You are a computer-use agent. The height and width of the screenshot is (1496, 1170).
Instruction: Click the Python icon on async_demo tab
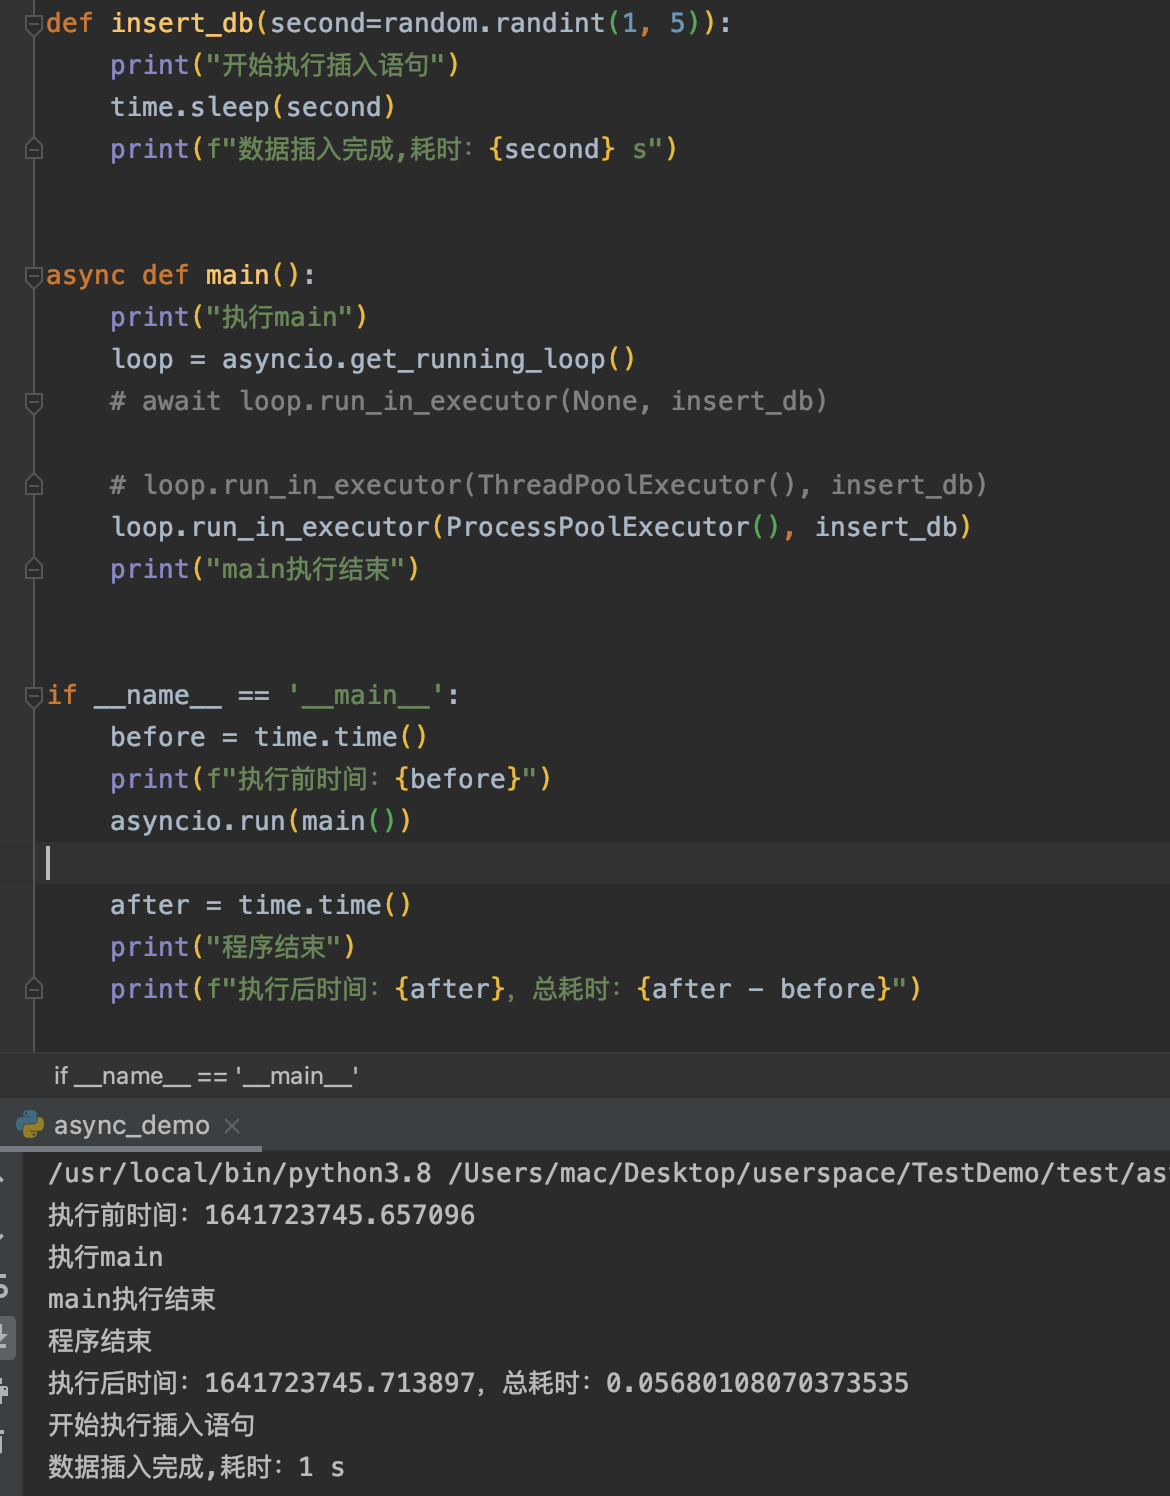pyautogui.click(x=30, y=1125)
